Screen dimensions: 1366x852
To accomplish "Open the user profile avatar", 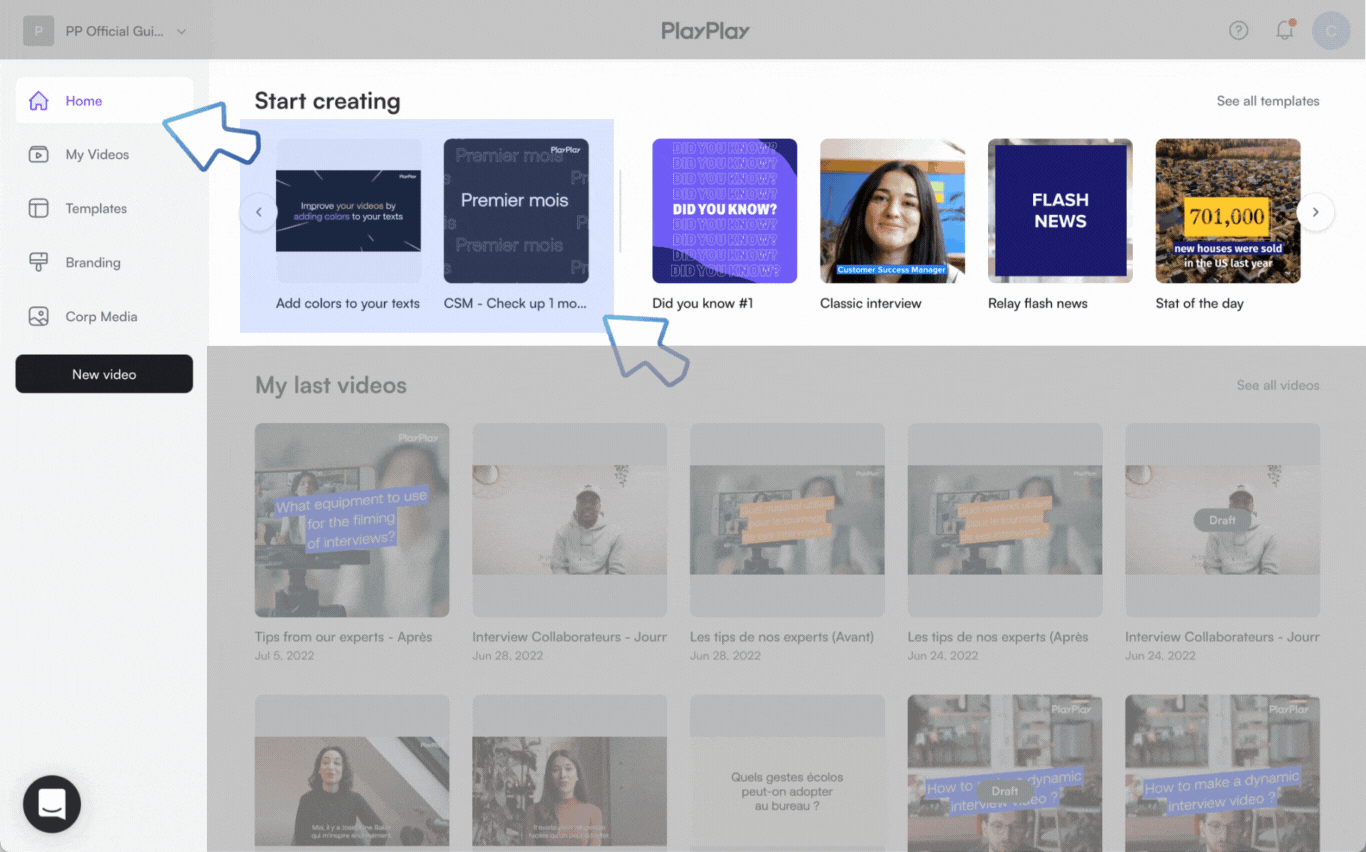I will point(1331,31).
